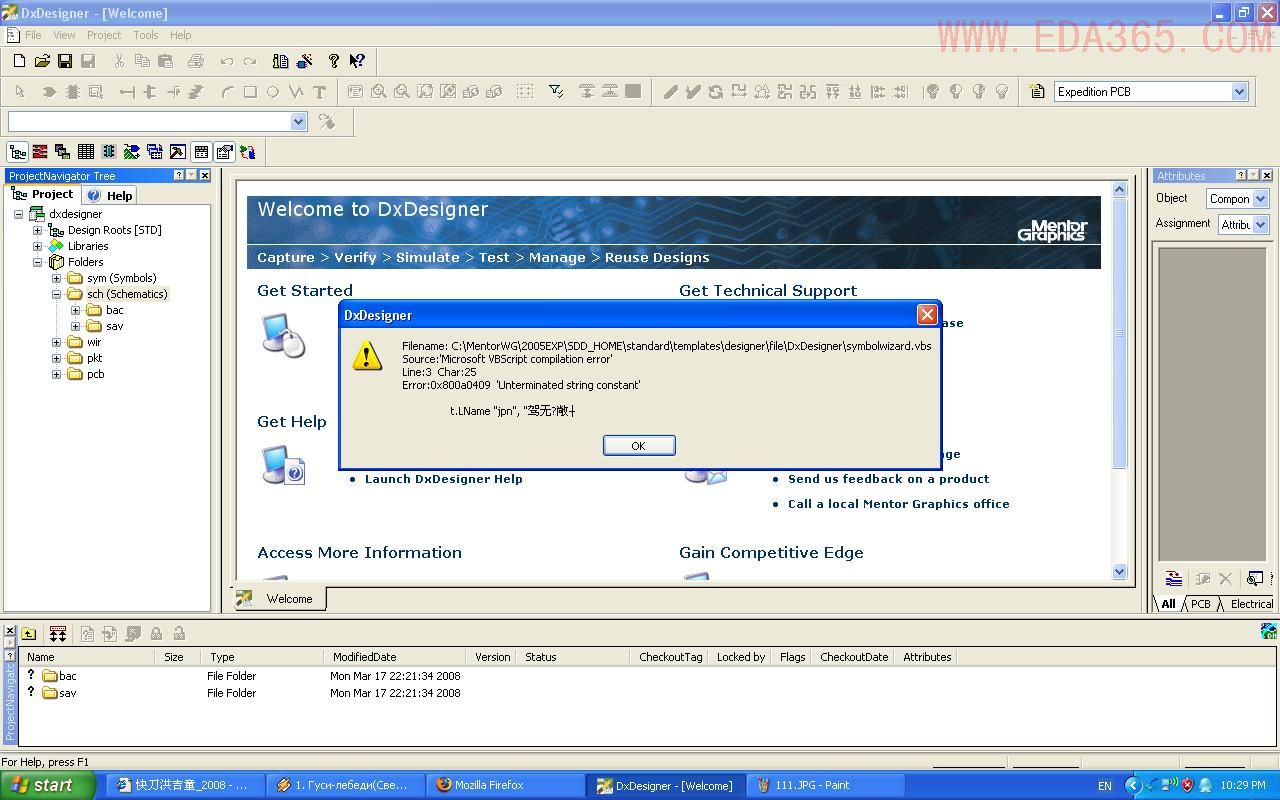The image size is (1280, 800).
Task: Click the Name column header in file list
Action: tap(87, 657)
